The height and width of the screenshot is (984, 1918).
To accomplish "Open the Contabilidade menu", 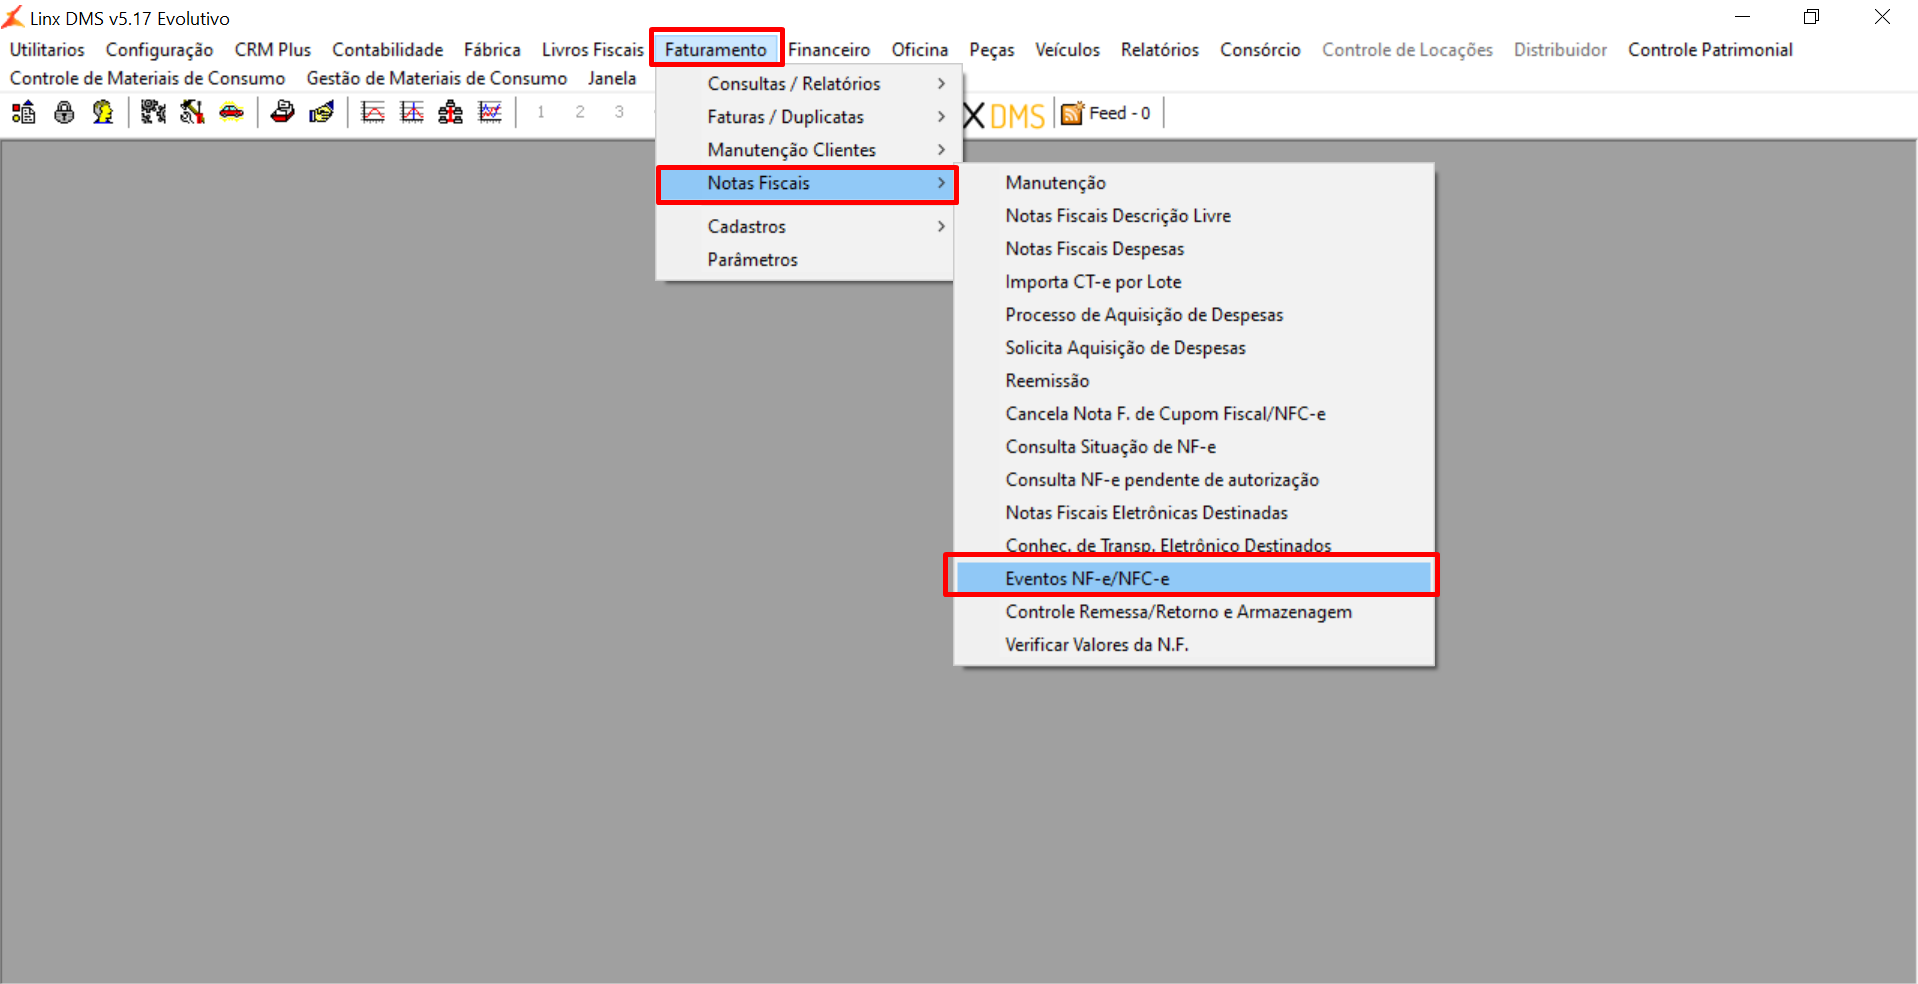I will 388,50.
